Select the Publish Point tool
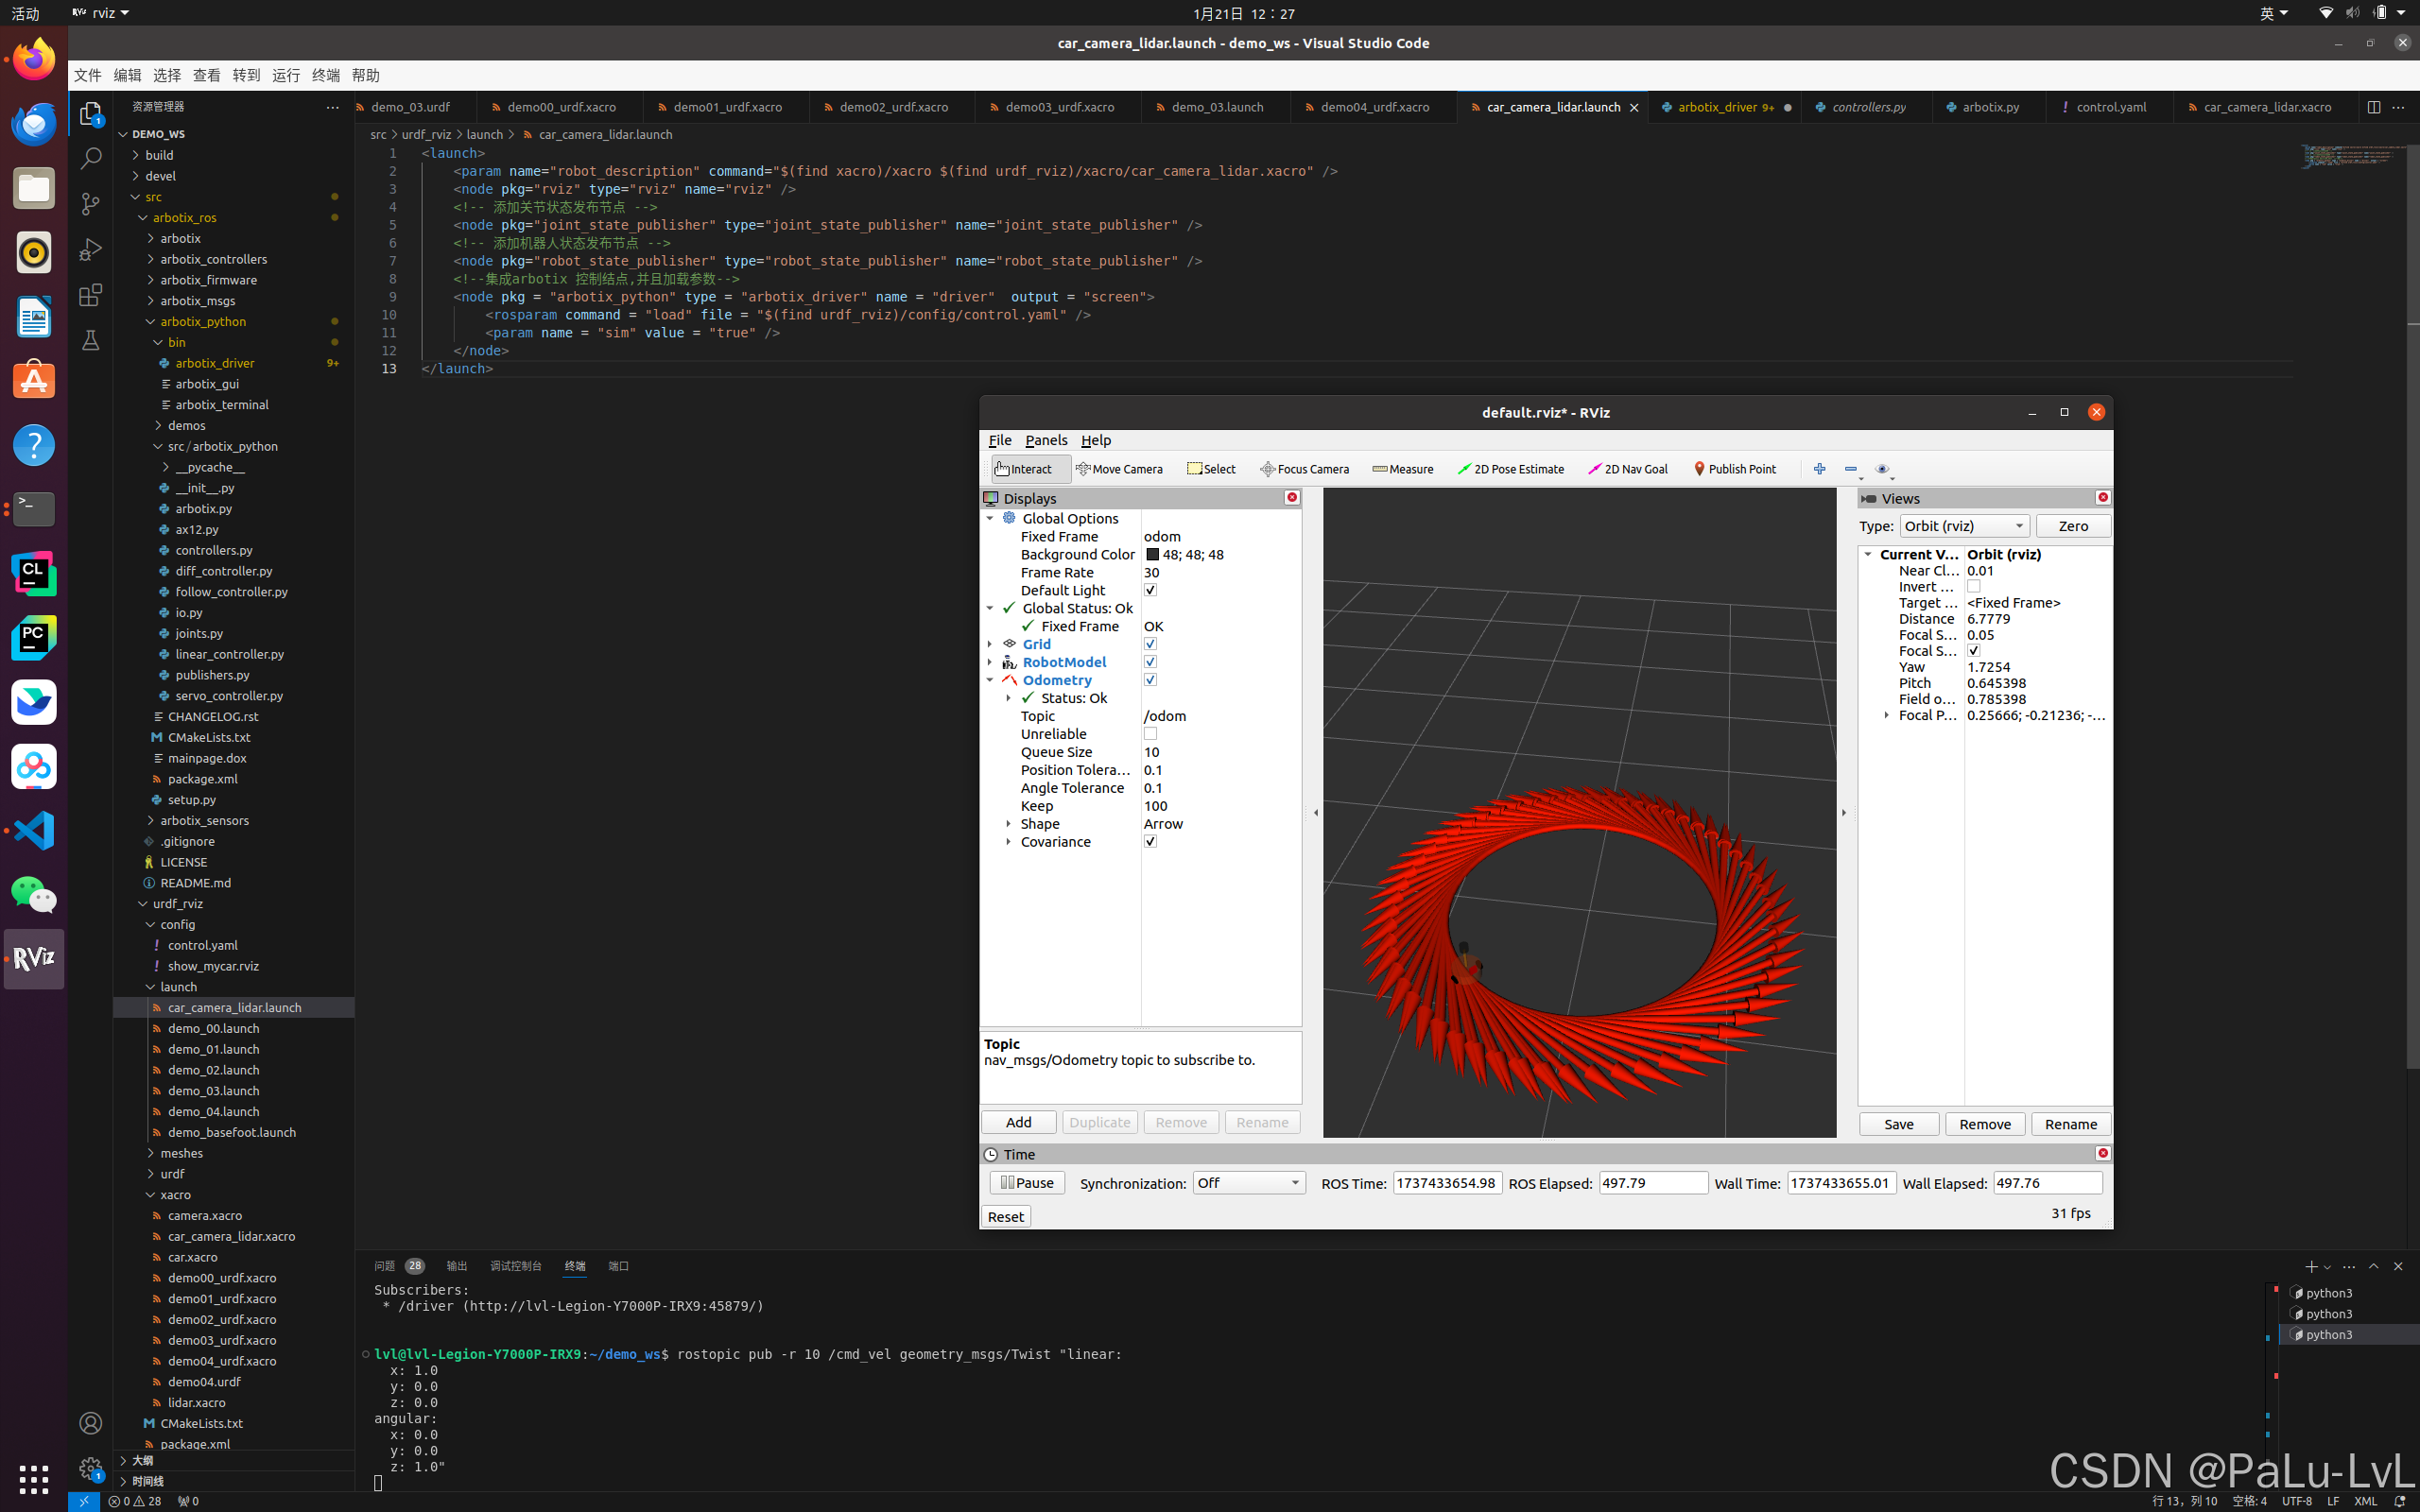2420x1512 pixels. [1734, 469]
